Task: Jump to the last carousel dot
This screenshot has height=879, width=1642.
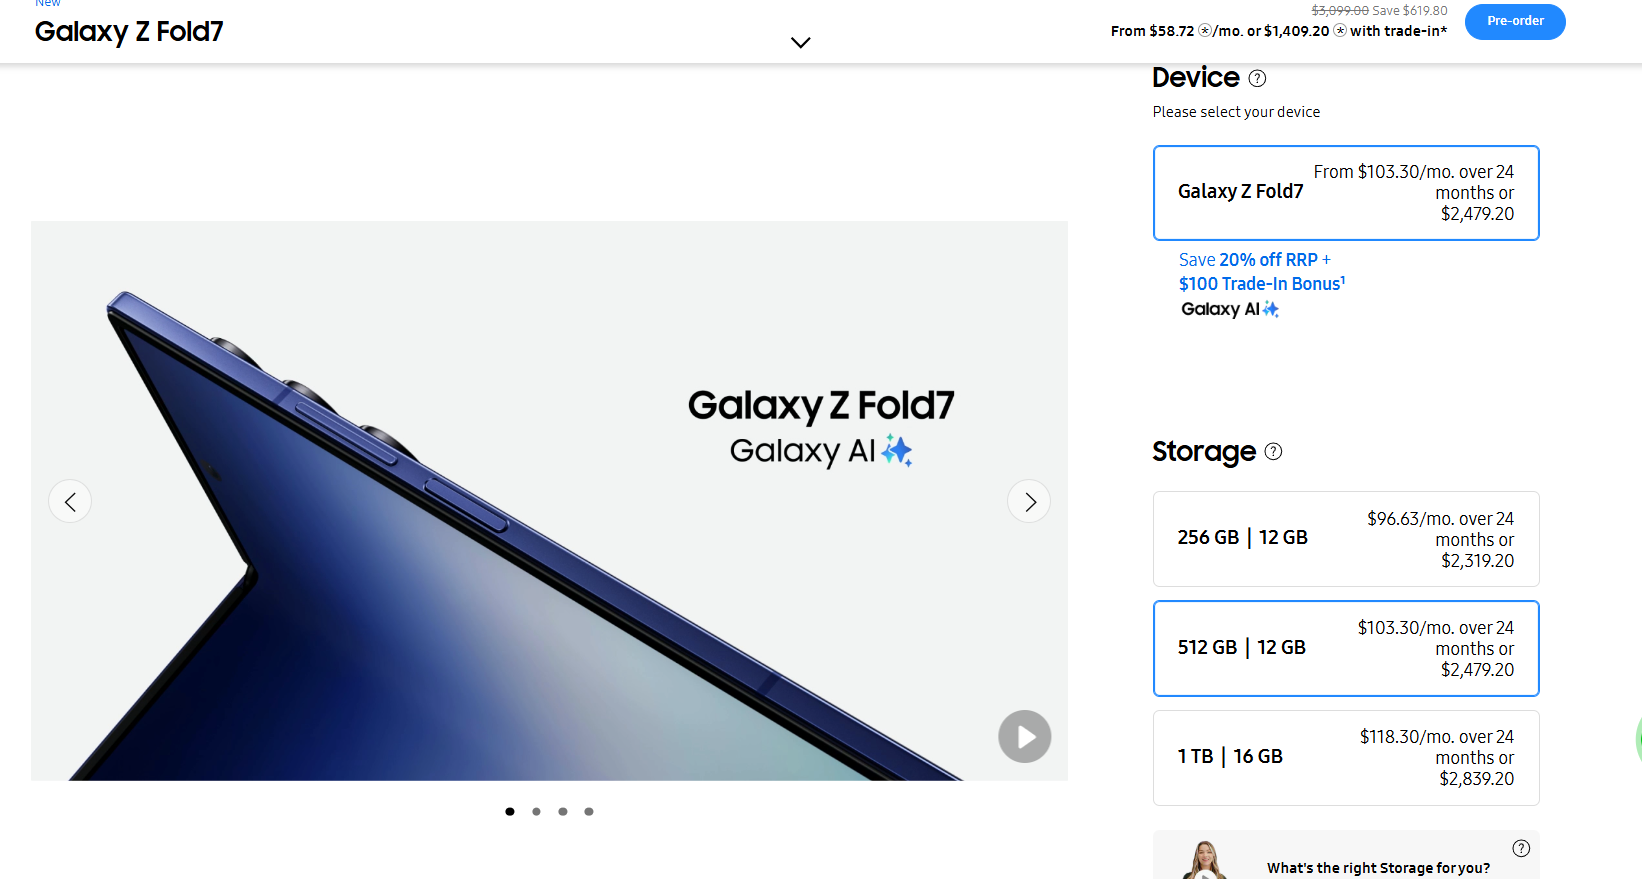Action: coord(589,811)
